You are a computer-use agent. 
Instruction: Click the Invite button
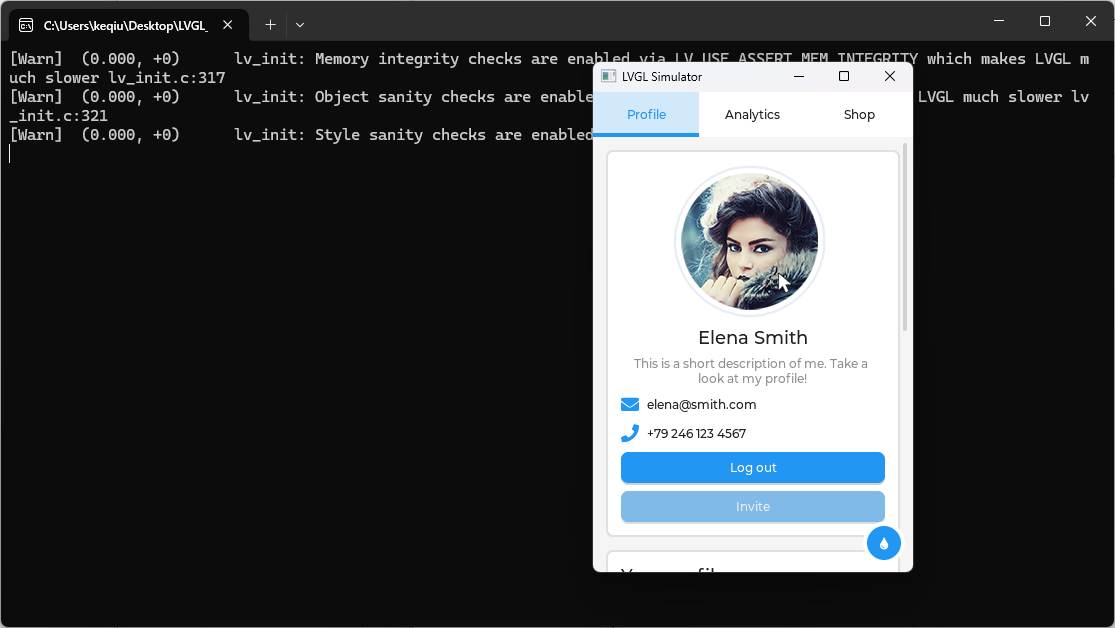pos(752,507)
